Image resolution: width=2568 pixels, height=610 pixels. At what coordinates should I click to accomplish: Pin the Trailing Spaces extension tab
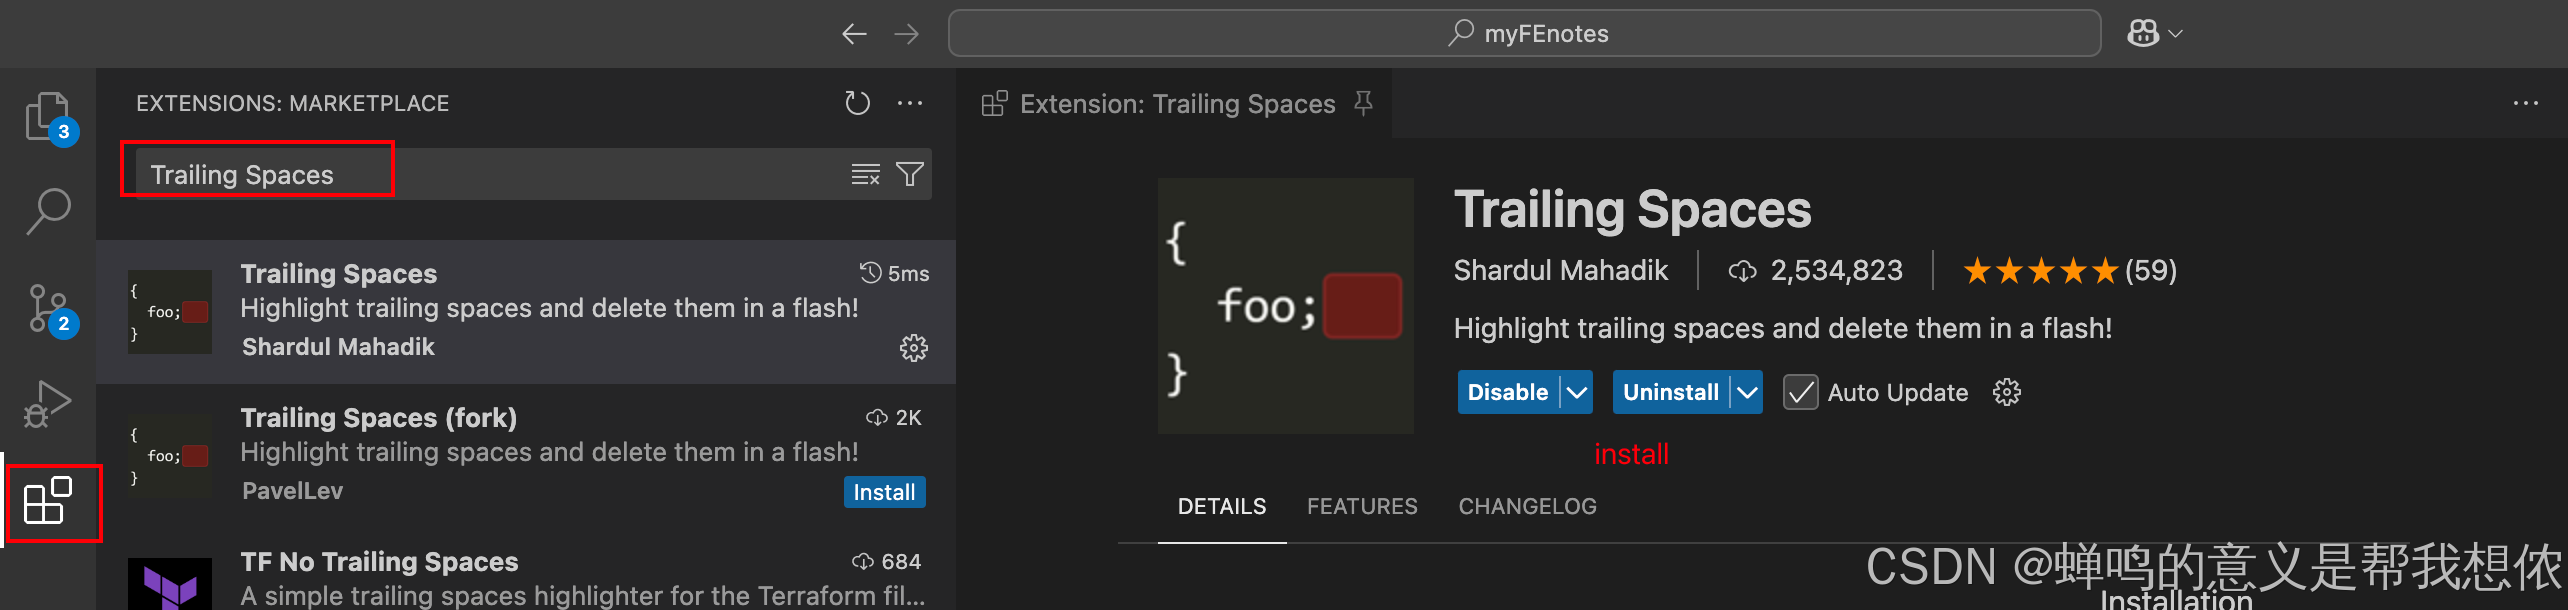pyautogui.click(x=1364, y=103)
